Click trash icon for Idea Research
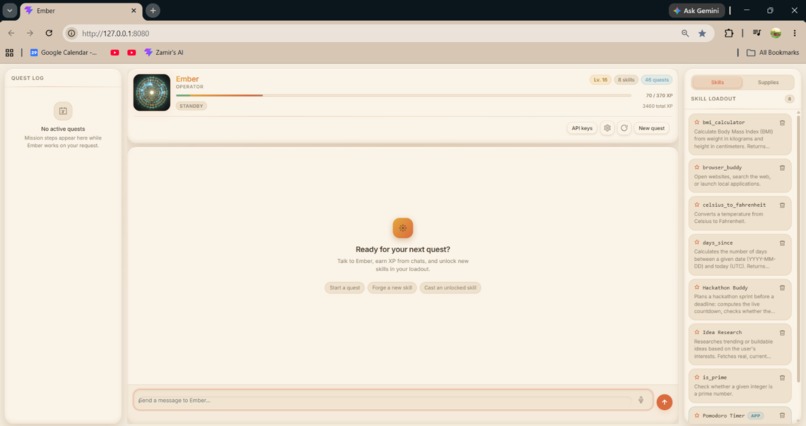806x426 pixels. click(782, 332)
